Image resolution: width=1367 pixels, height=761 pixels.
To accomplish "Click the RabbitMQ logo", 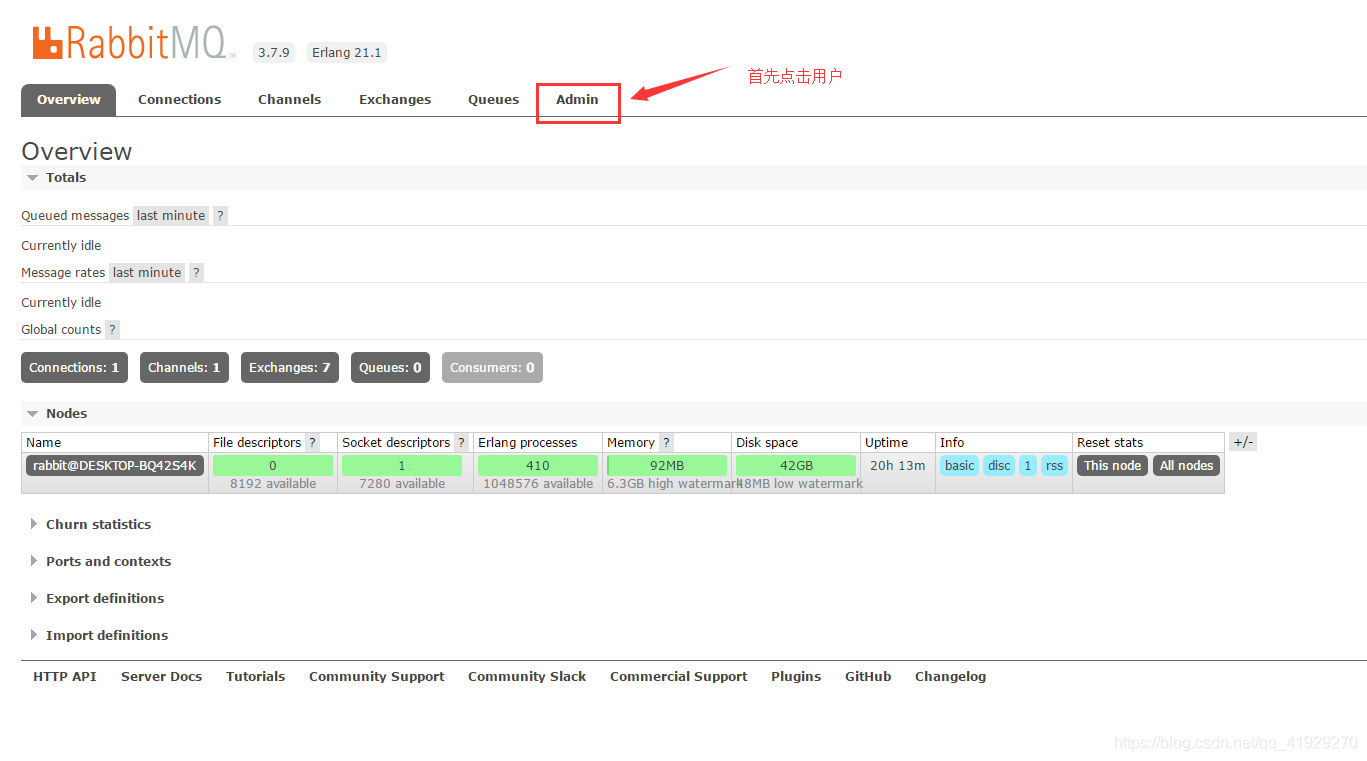I will point(135,43).
